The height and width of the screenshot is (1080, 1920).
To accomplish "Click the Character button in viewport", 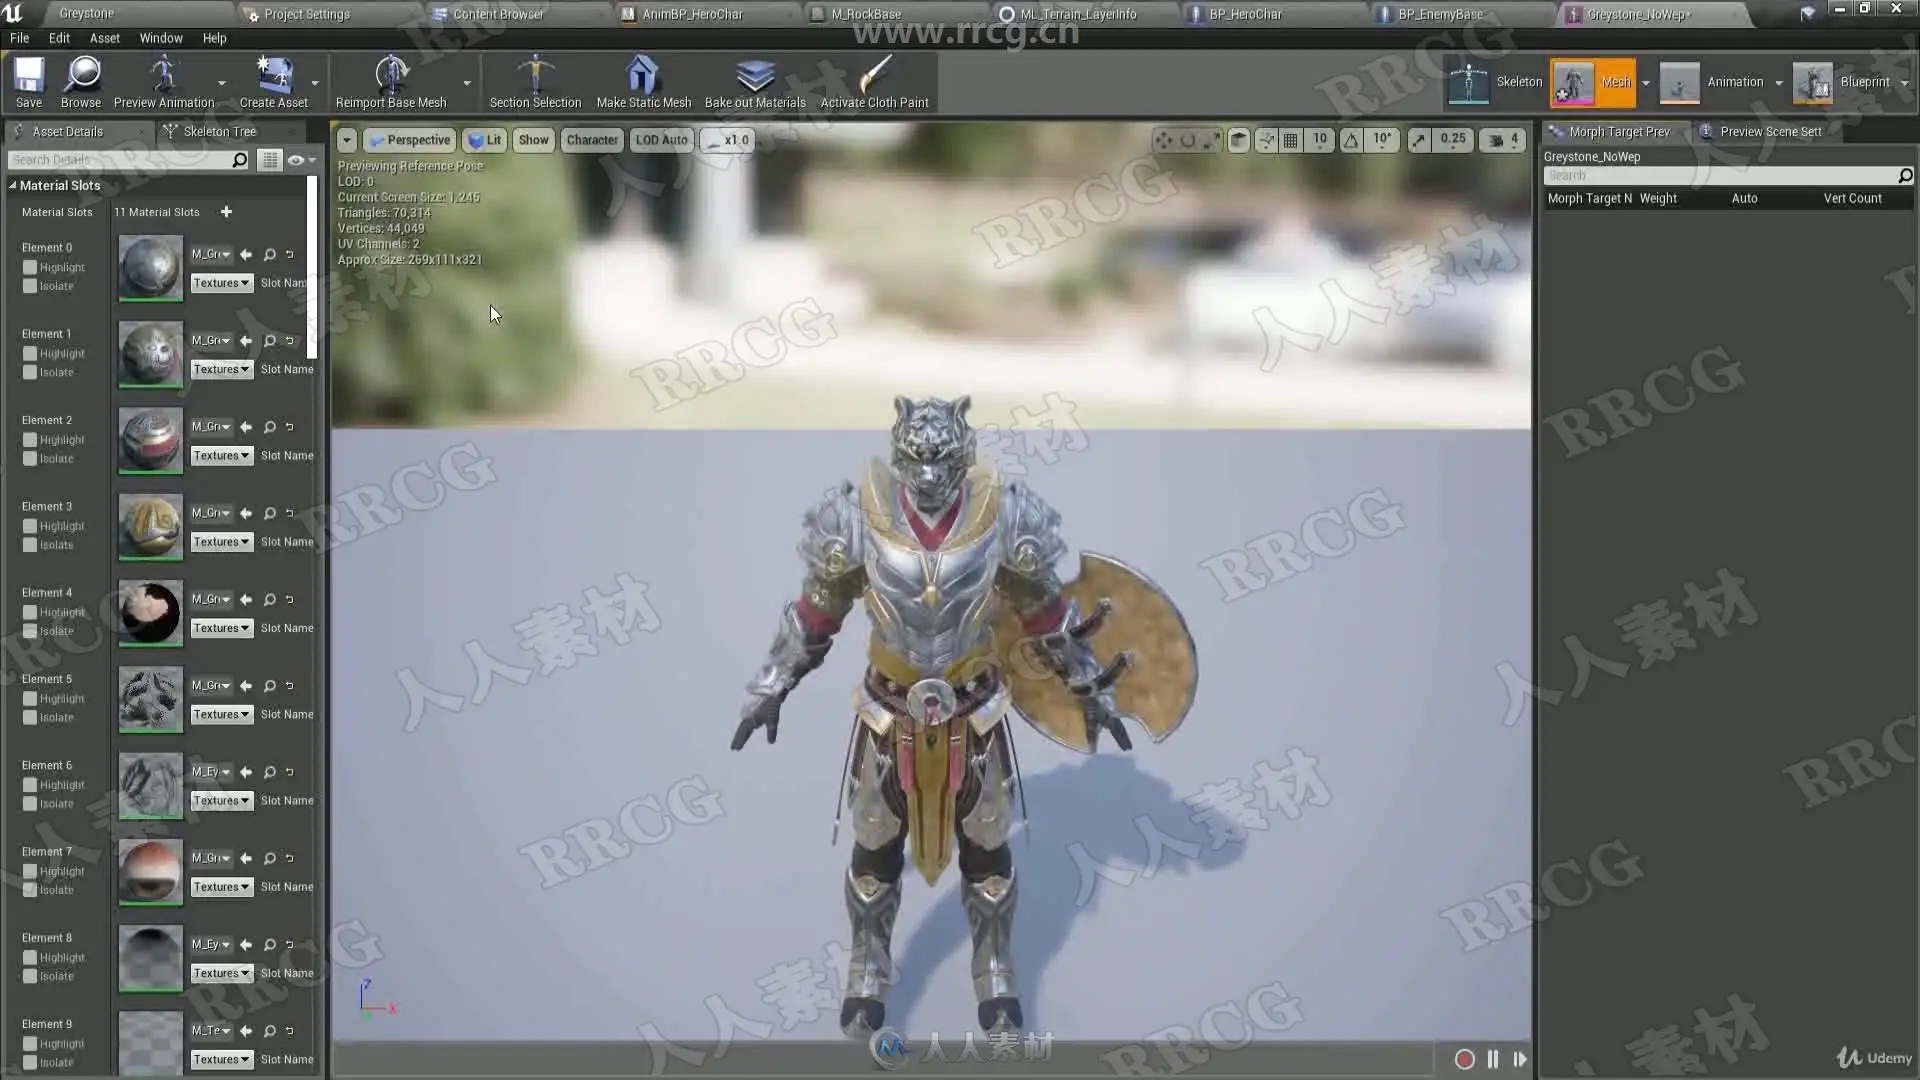I will (592, 140).
